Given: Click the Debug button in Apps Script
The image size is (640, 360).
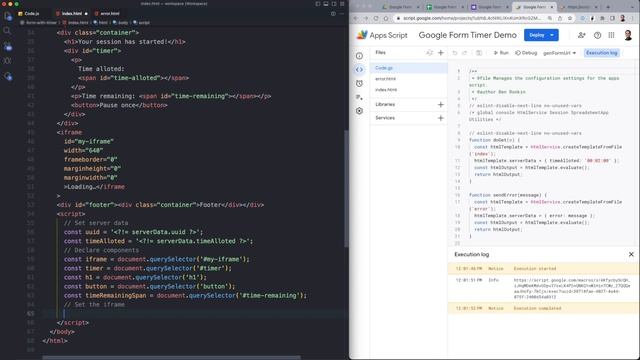Looking at the screenshot, I should click(x=526, y=53).
